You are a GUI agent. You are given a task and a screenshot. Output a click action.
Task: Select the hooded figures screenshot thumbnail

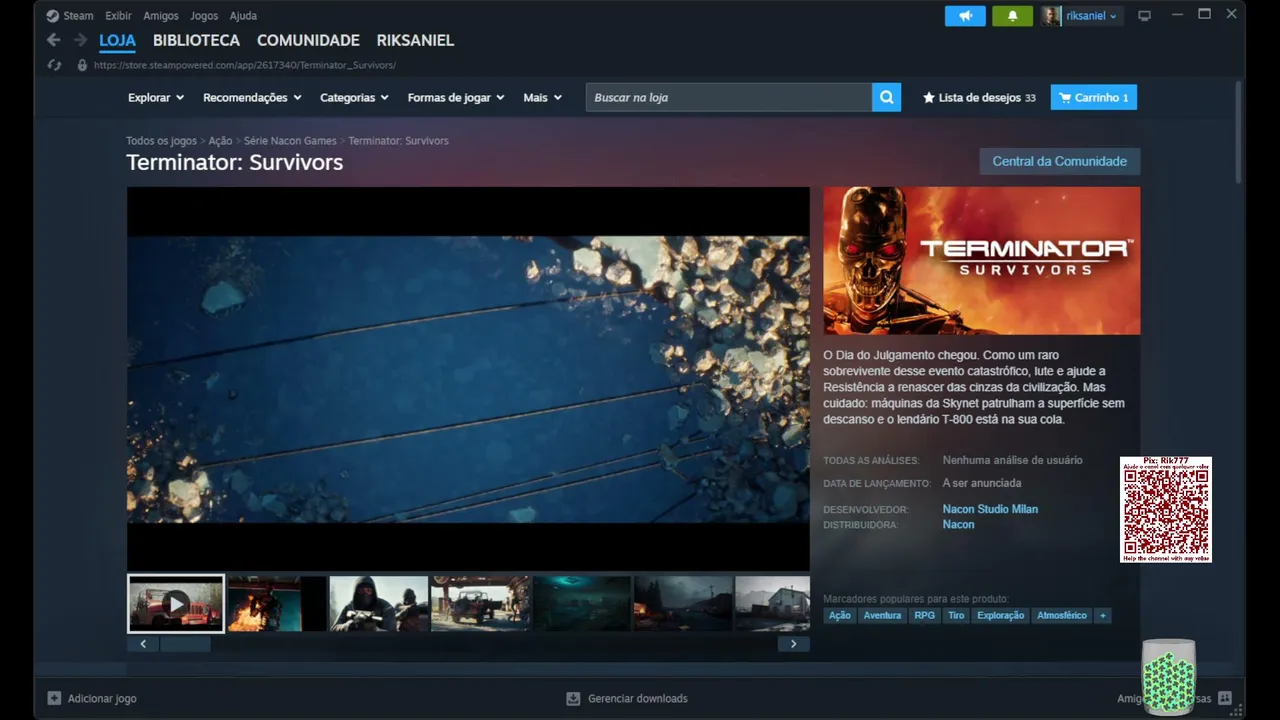[379, 604]
